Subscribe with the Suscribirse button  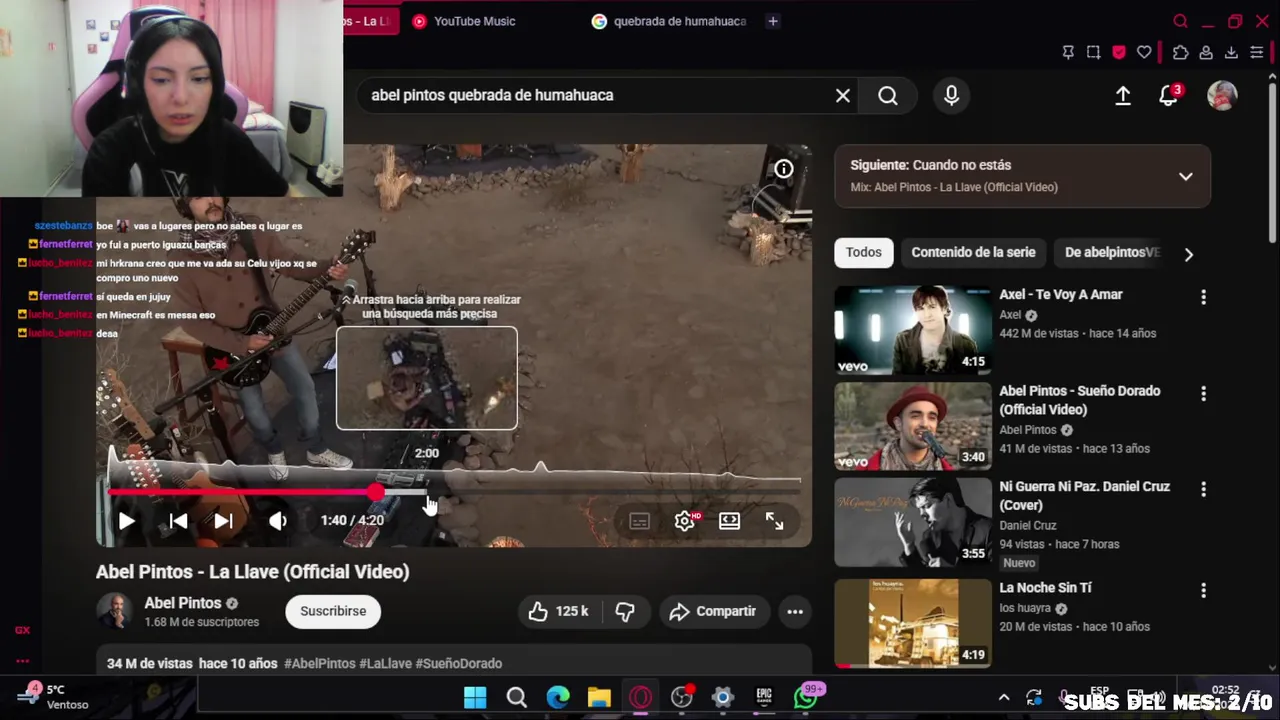[x=333, y=611]
